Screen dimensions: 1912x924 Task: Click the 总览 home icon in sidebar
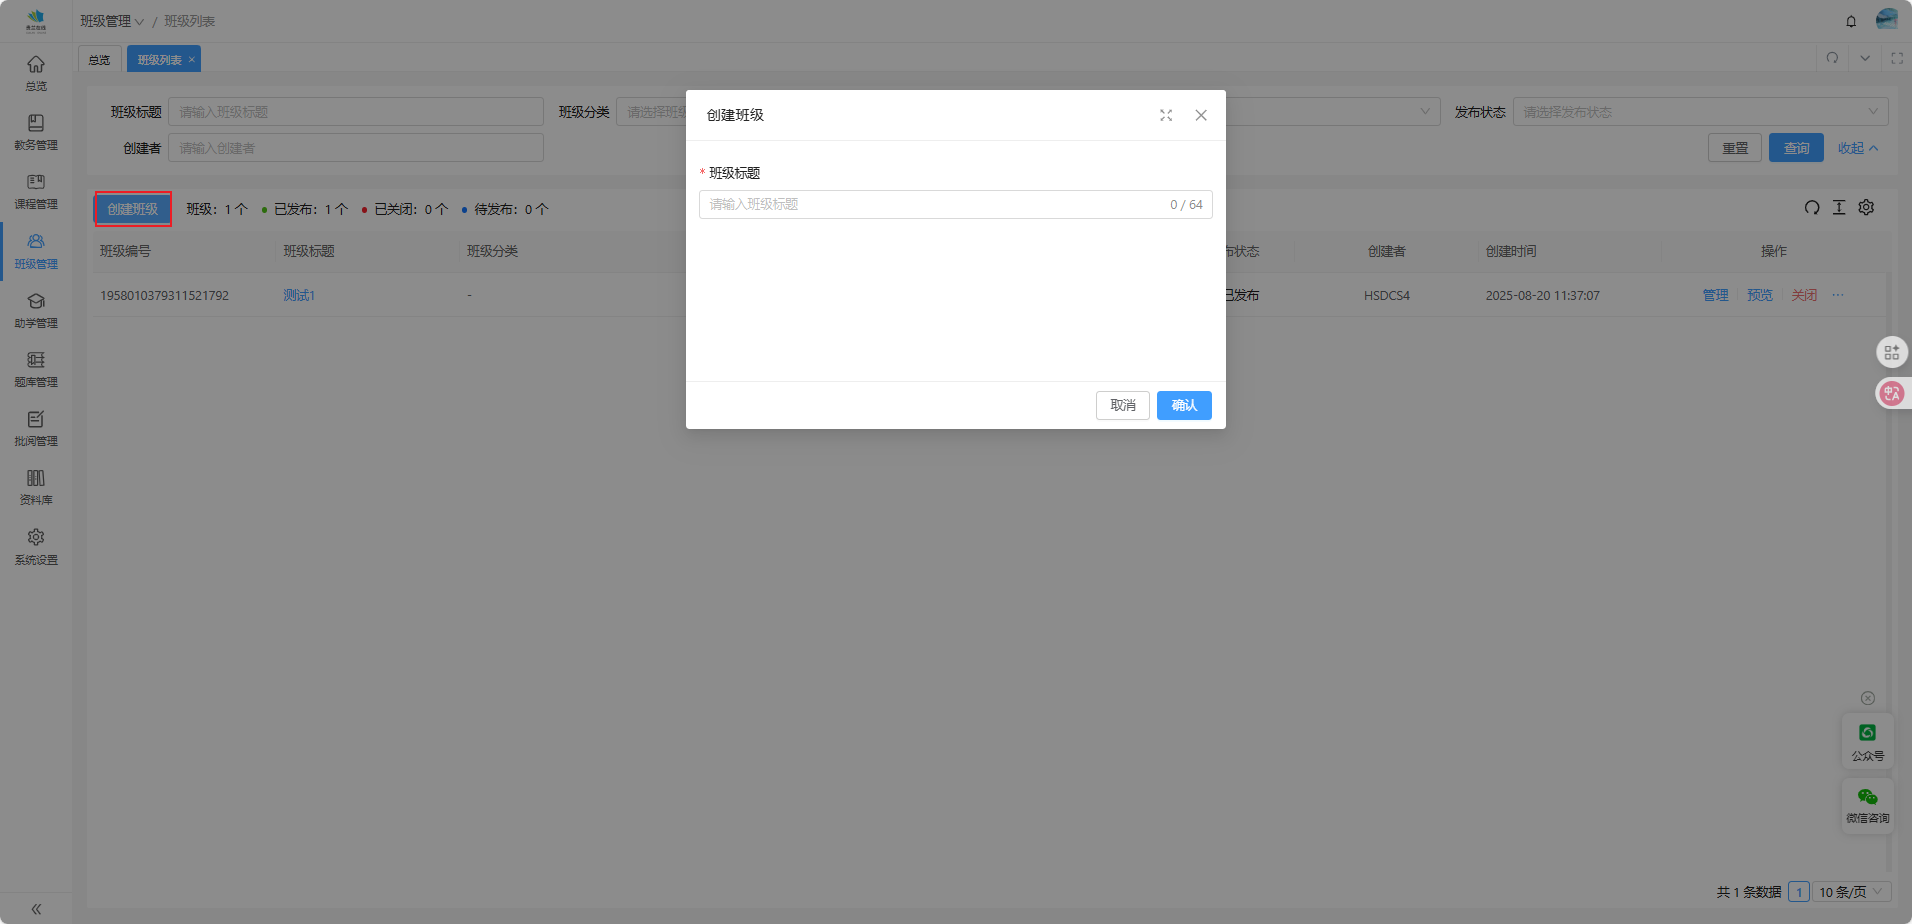click(36, 72)
